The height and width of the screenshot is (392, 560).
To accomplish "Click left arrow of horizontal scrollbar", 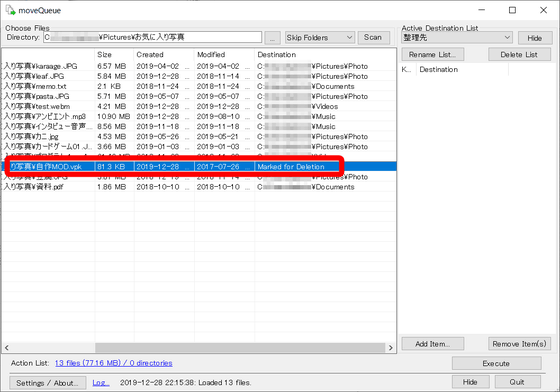I will (6, 348).
